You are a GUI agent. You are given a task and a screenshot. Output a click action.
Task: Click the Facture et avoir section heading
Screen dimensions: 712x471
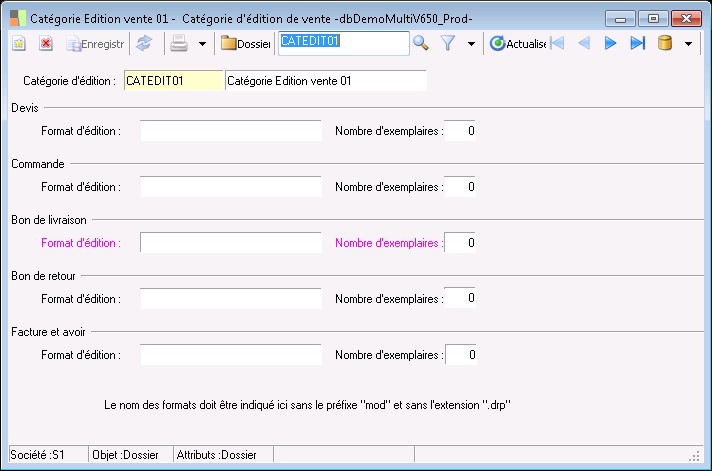48,332
